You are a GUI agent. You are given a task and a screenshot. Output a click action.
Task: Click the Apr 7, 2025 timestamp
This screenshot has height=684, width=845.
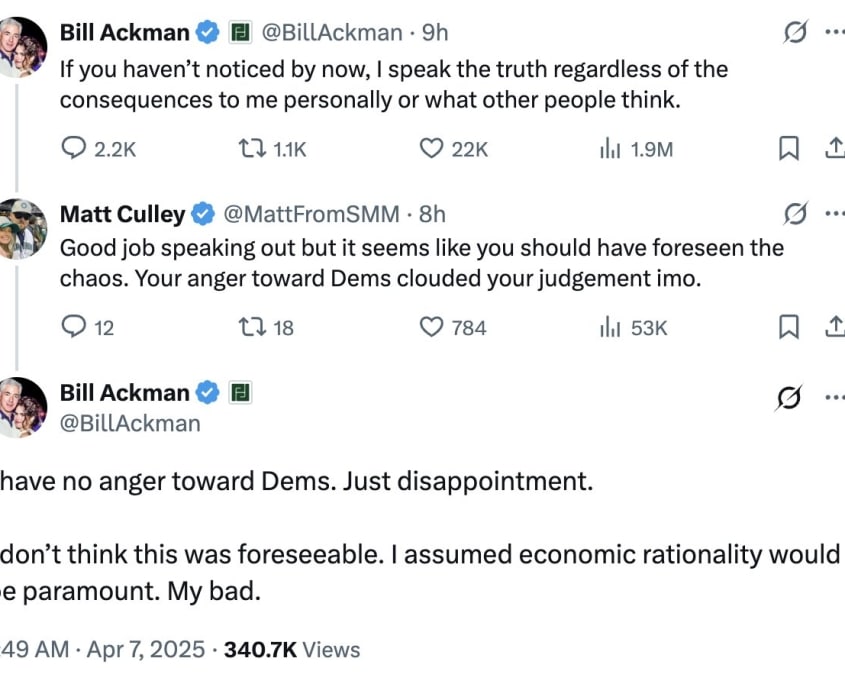coord(146,649)
